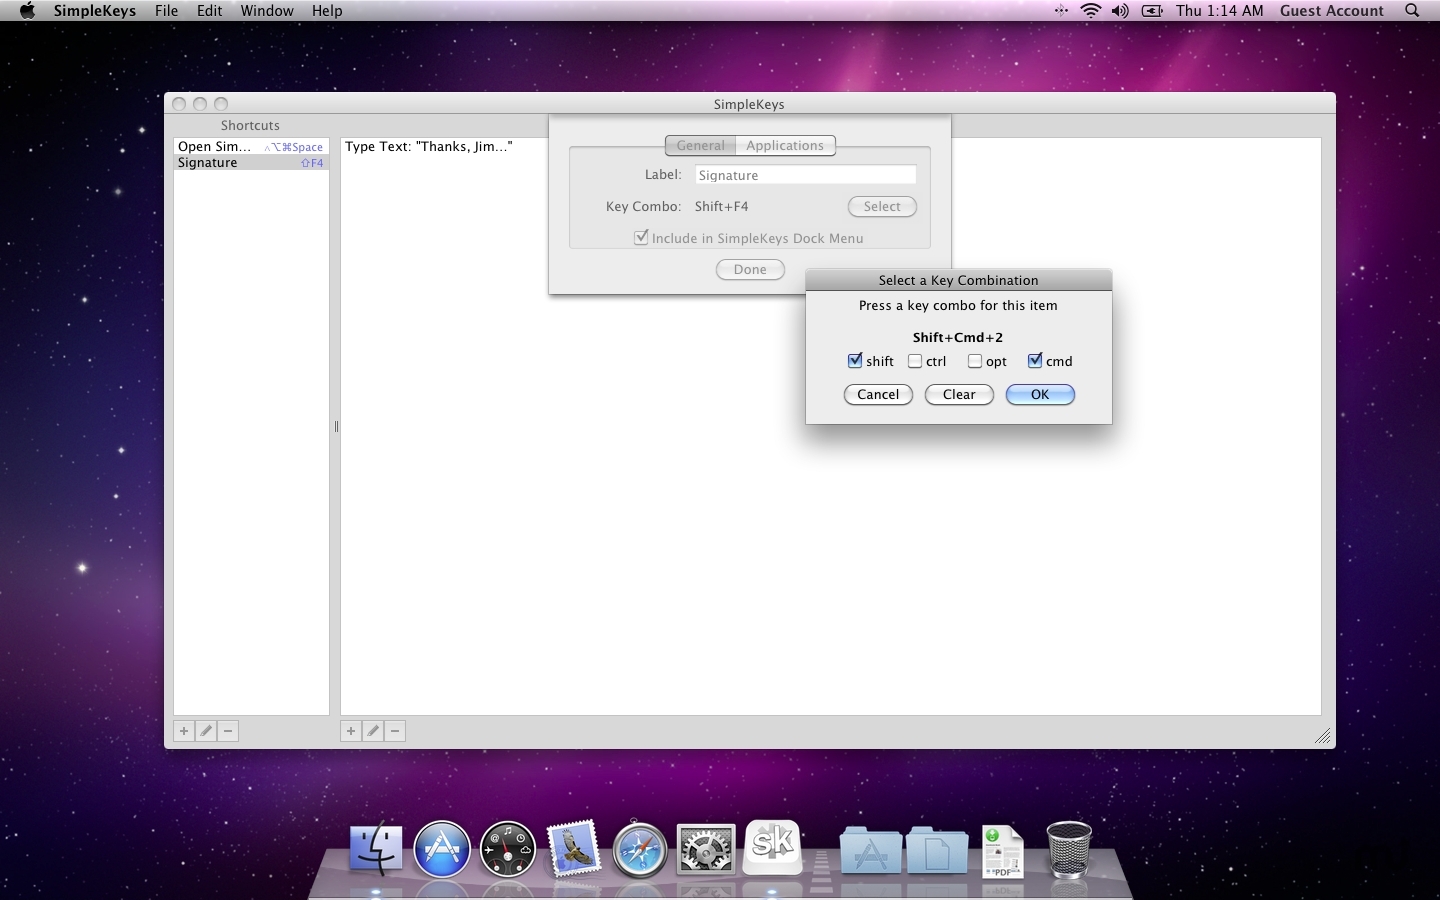Viewport: 1440px width, 900px height.
Task: Click the SimpleKeys icon in the Dock
Action: (x=773, y=846)
